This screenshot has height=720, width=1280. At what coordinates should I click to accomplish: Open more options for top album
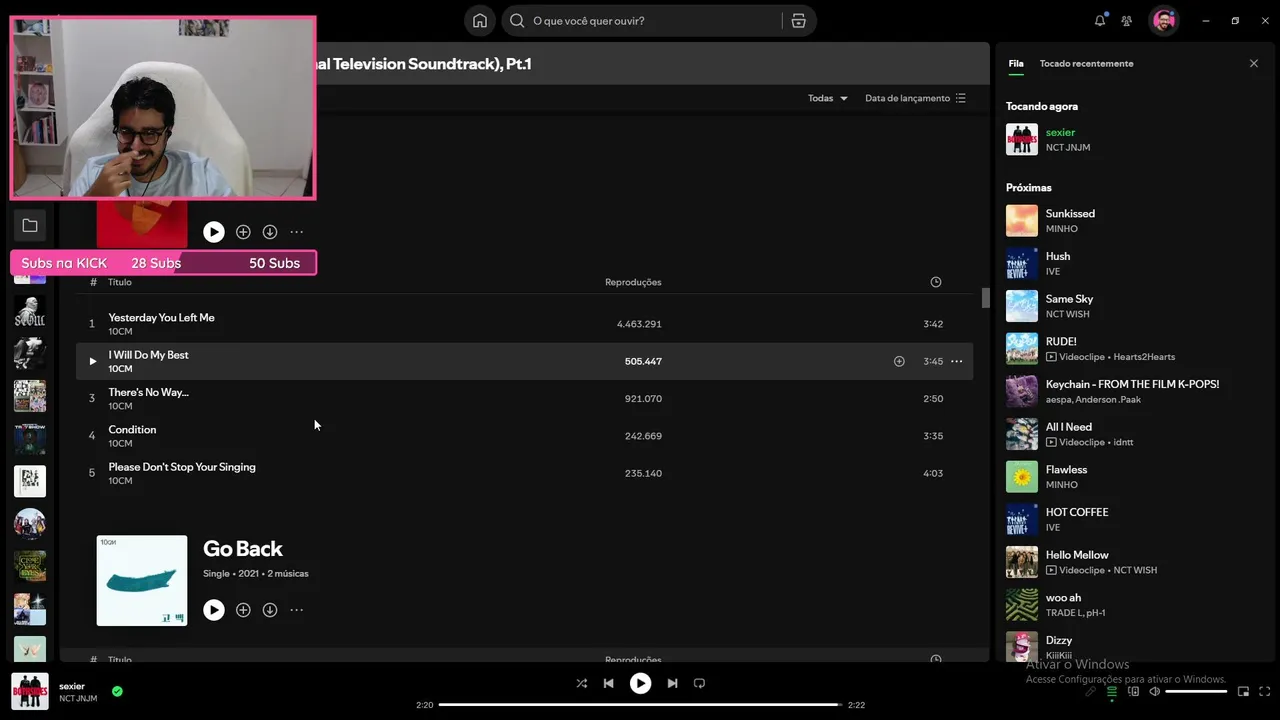(x=297, y=232)
